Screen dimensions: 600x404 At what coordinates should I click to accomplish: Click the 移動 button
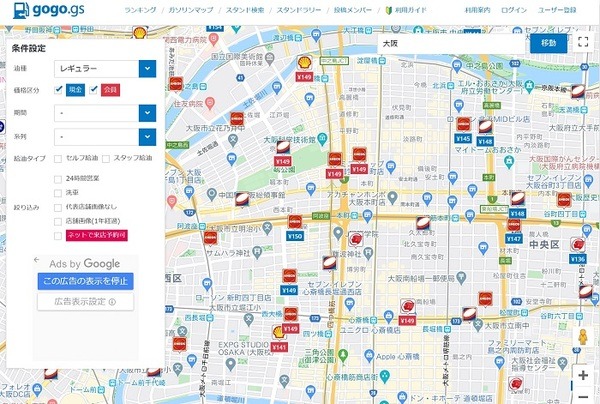coord(548,43)
